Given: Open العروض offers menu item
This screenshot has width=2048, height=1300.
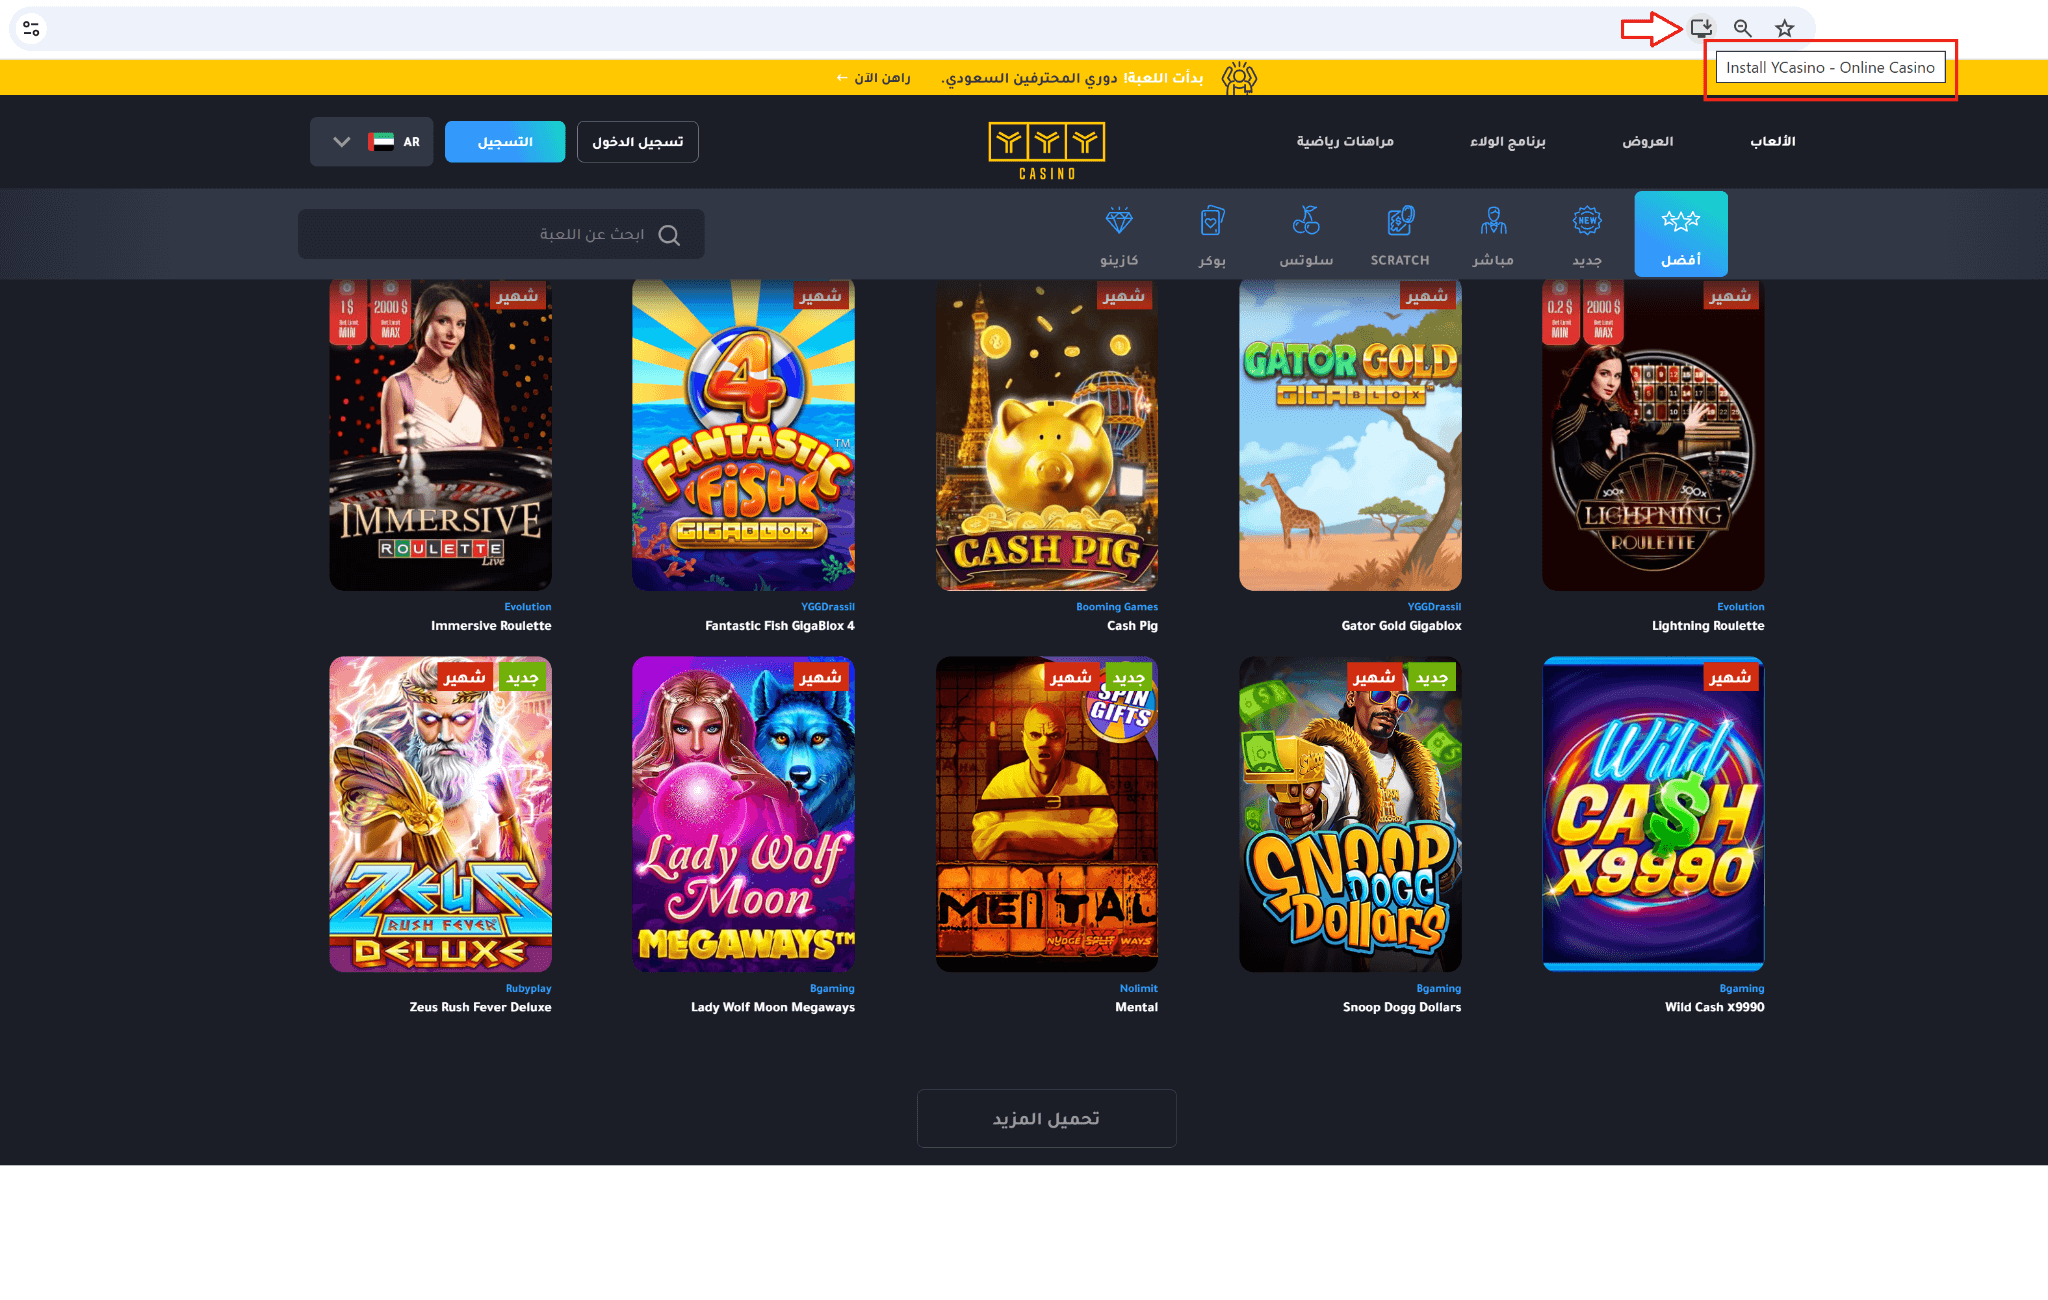Looking at the screenshot, I should coord(1648,141).
